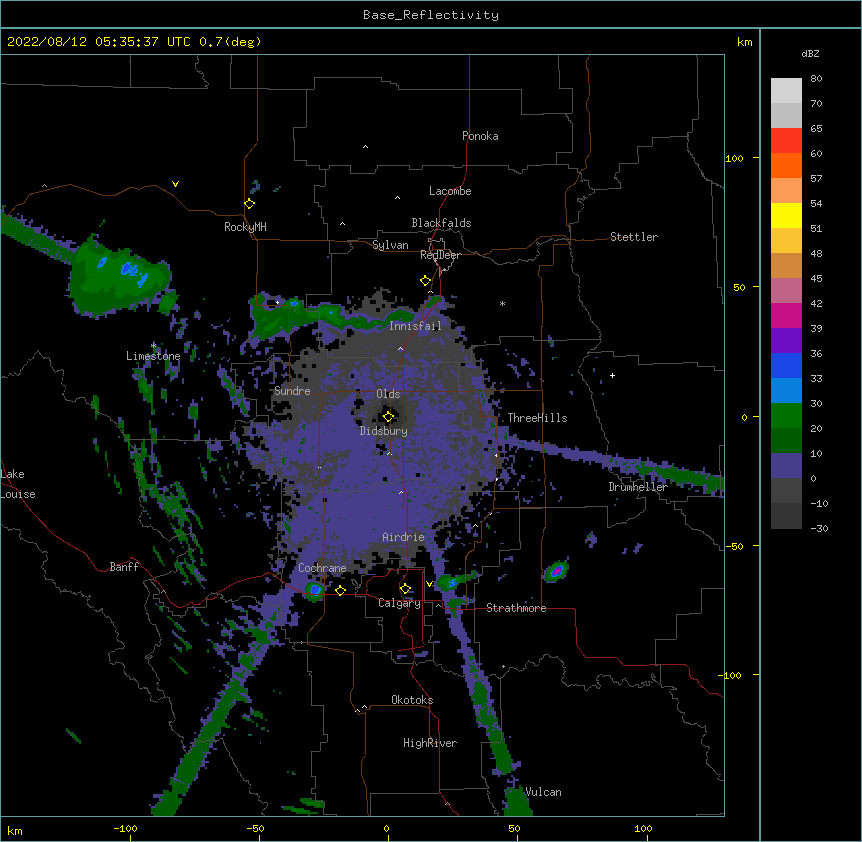
Task: Click the yellow diamond marker near RockyMH
Action: pyautogui.click(x=249, y=204)
